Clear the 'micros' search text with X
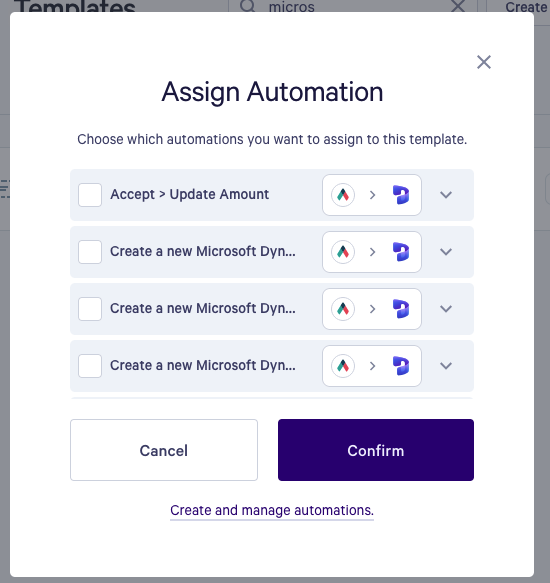 pyautogui.click(x=458, y=6)
